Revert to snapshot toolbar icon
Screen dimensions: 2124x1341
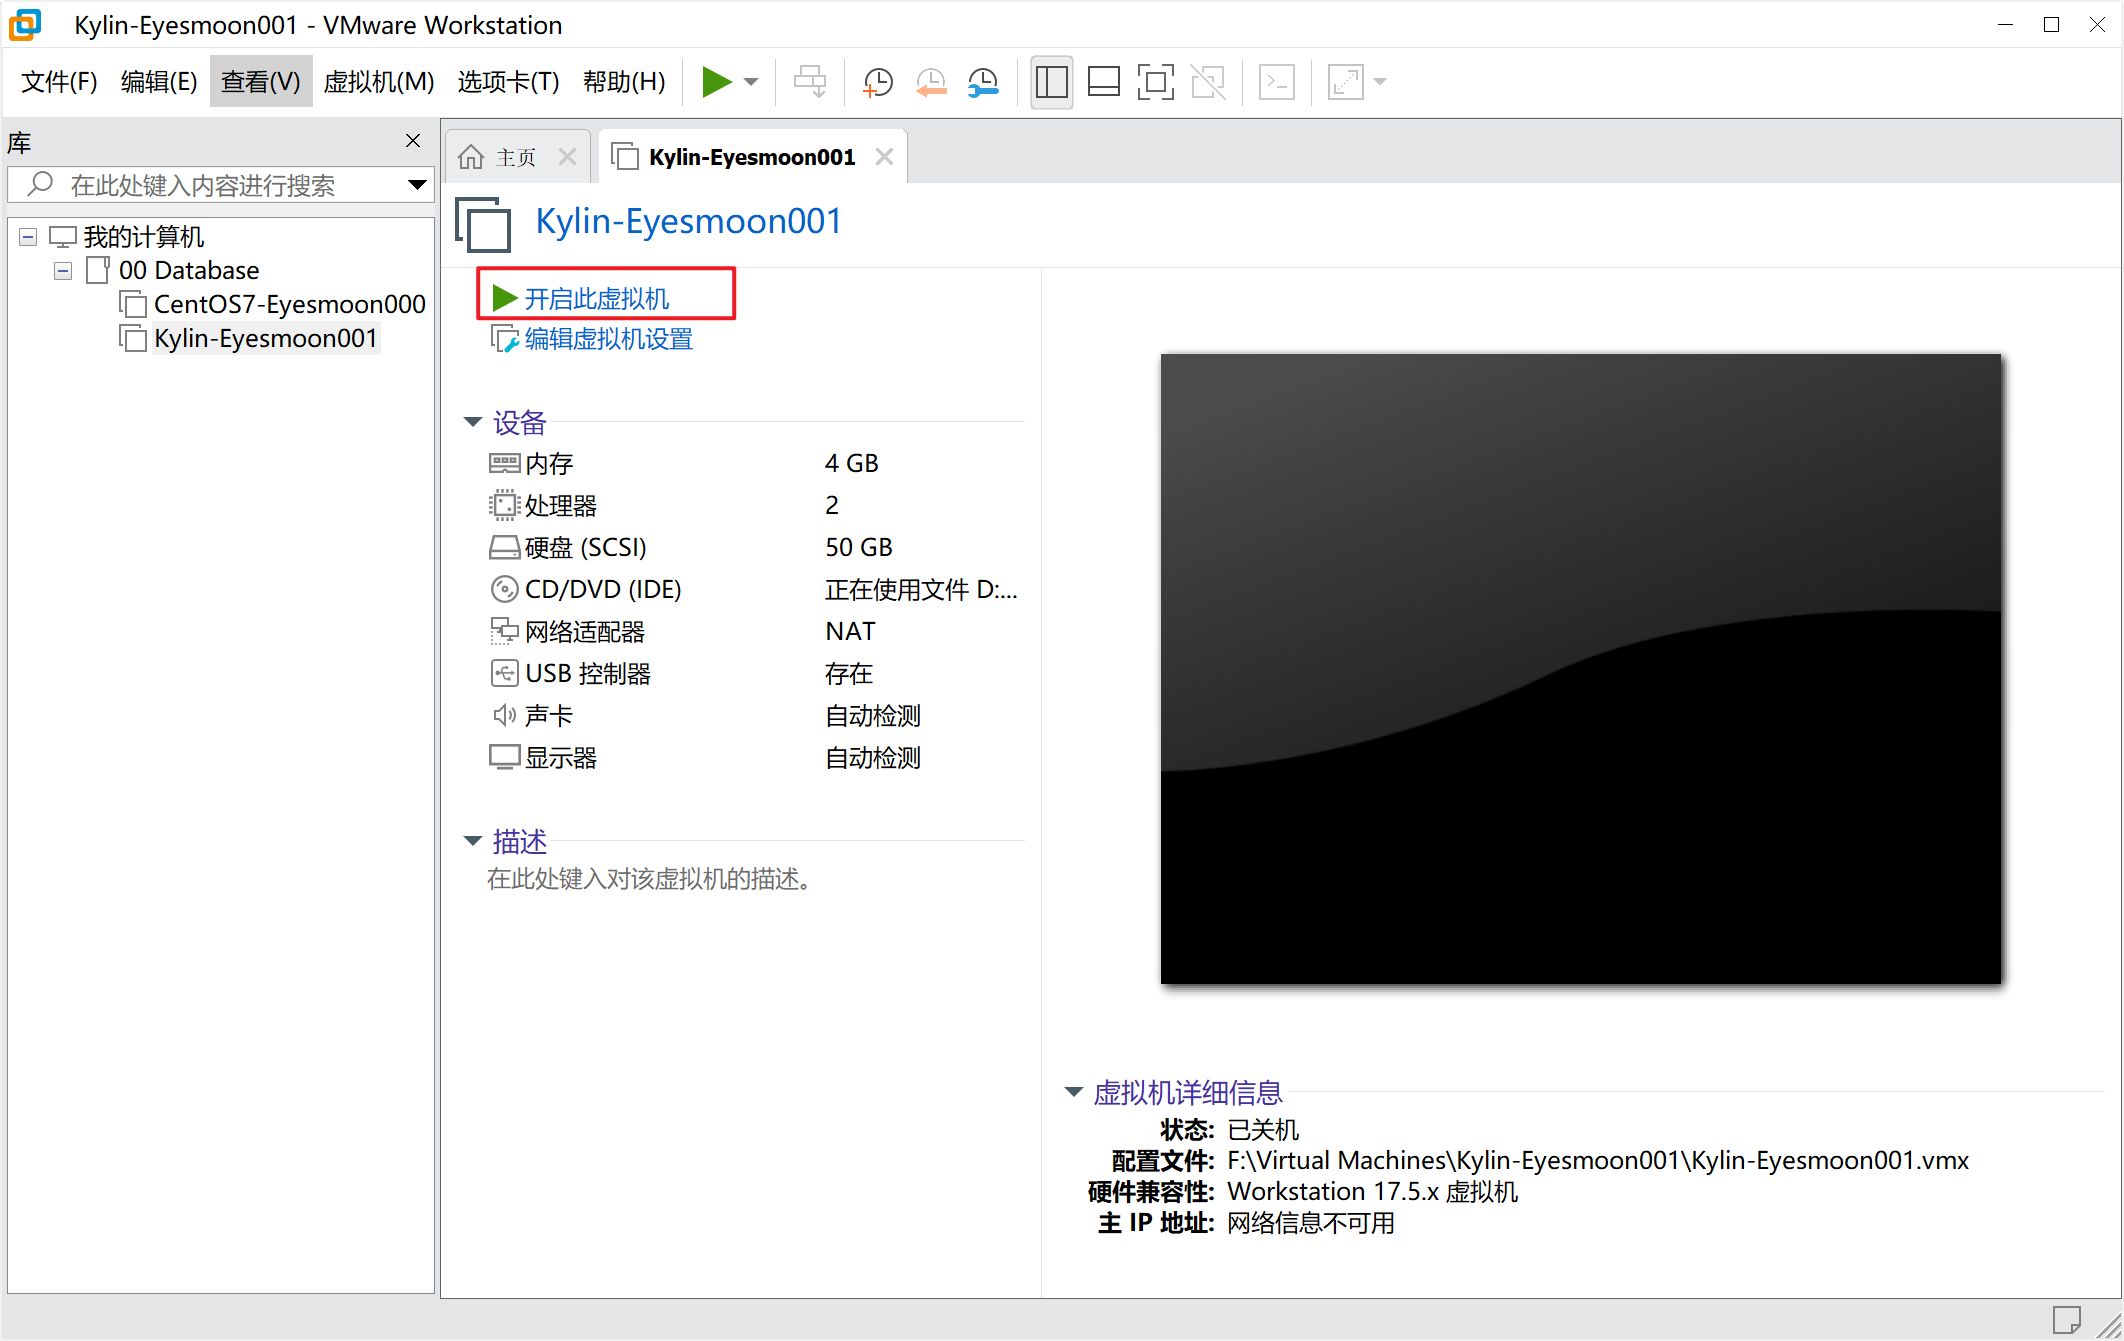pos(931,82)
